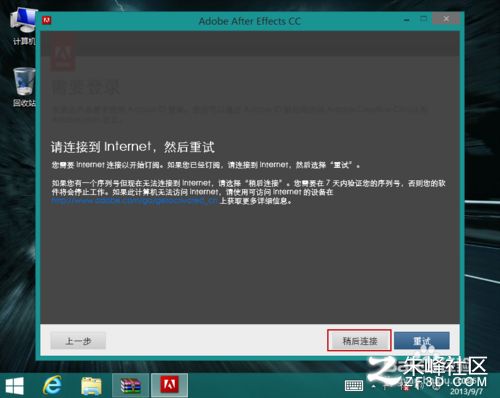Click the blue 重试 retry button
Viewport: 500px width, 398px height.
tap(422, 341)
